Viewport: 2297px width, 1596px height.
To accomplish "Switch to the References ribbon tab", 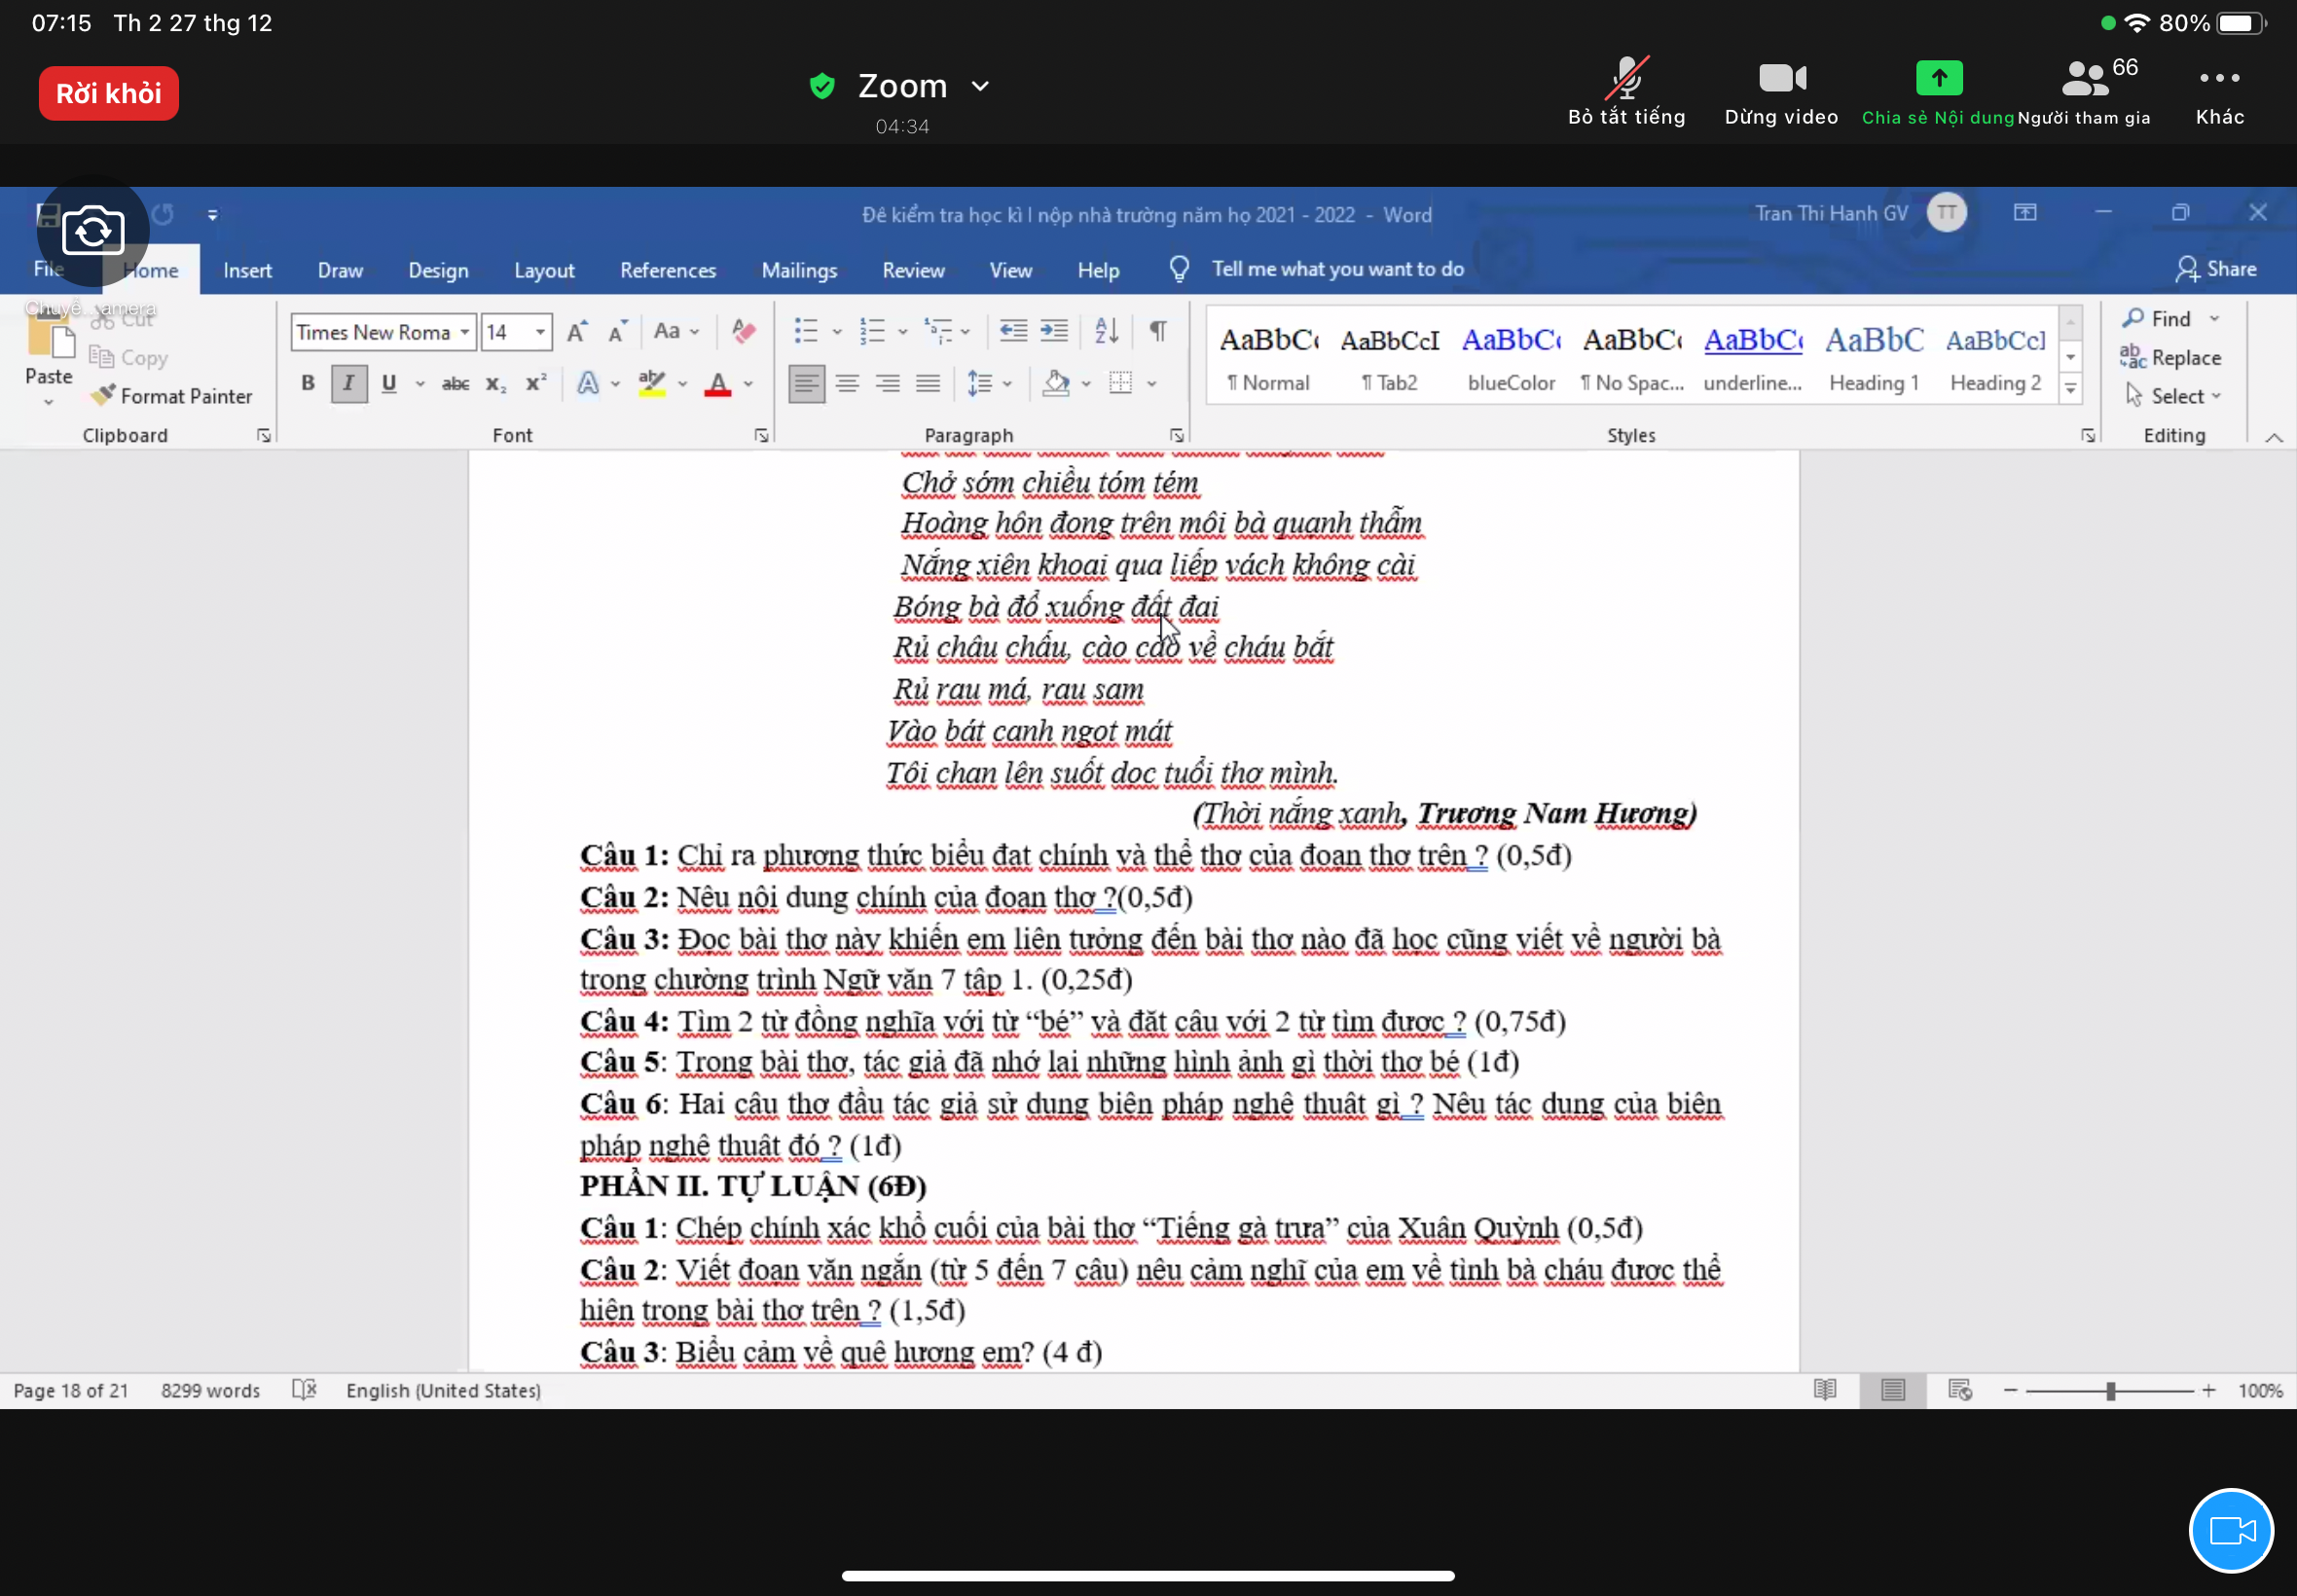I will tap(667, 270).
